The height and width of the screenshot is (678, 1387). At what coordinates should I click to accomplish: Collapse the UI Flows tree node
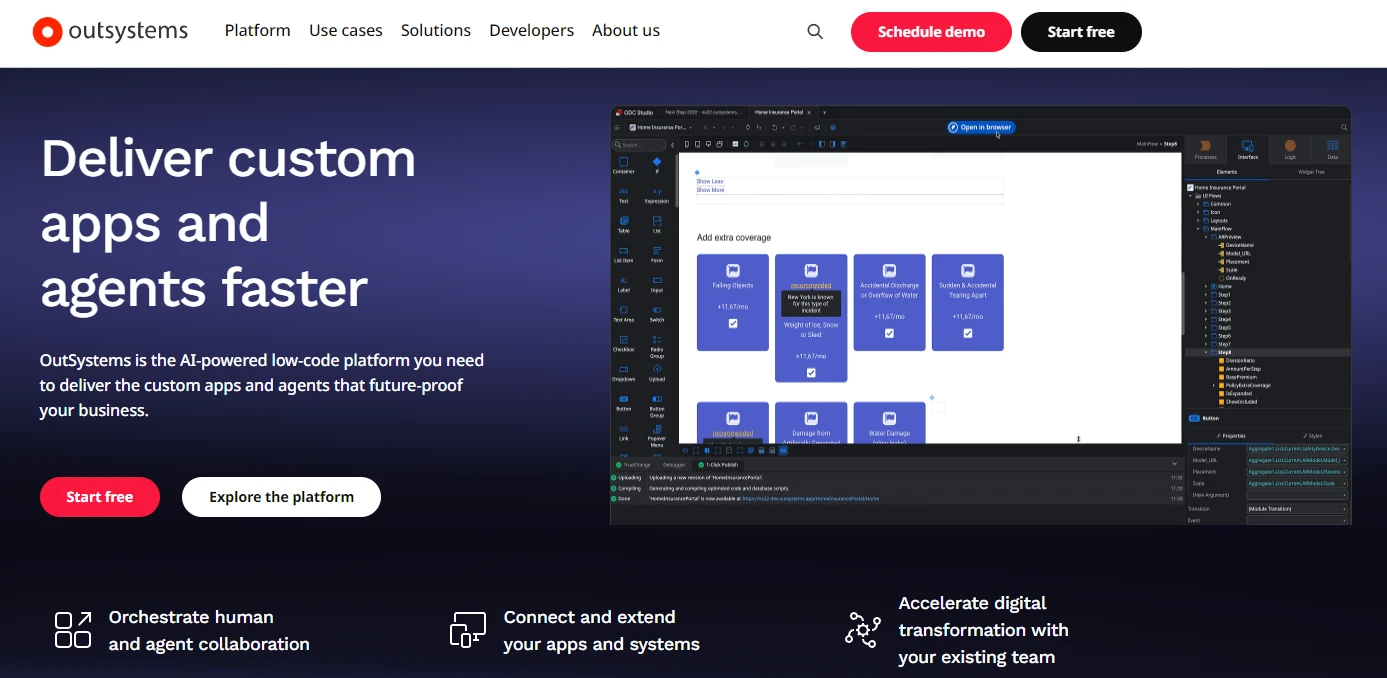coord(1190,196)
